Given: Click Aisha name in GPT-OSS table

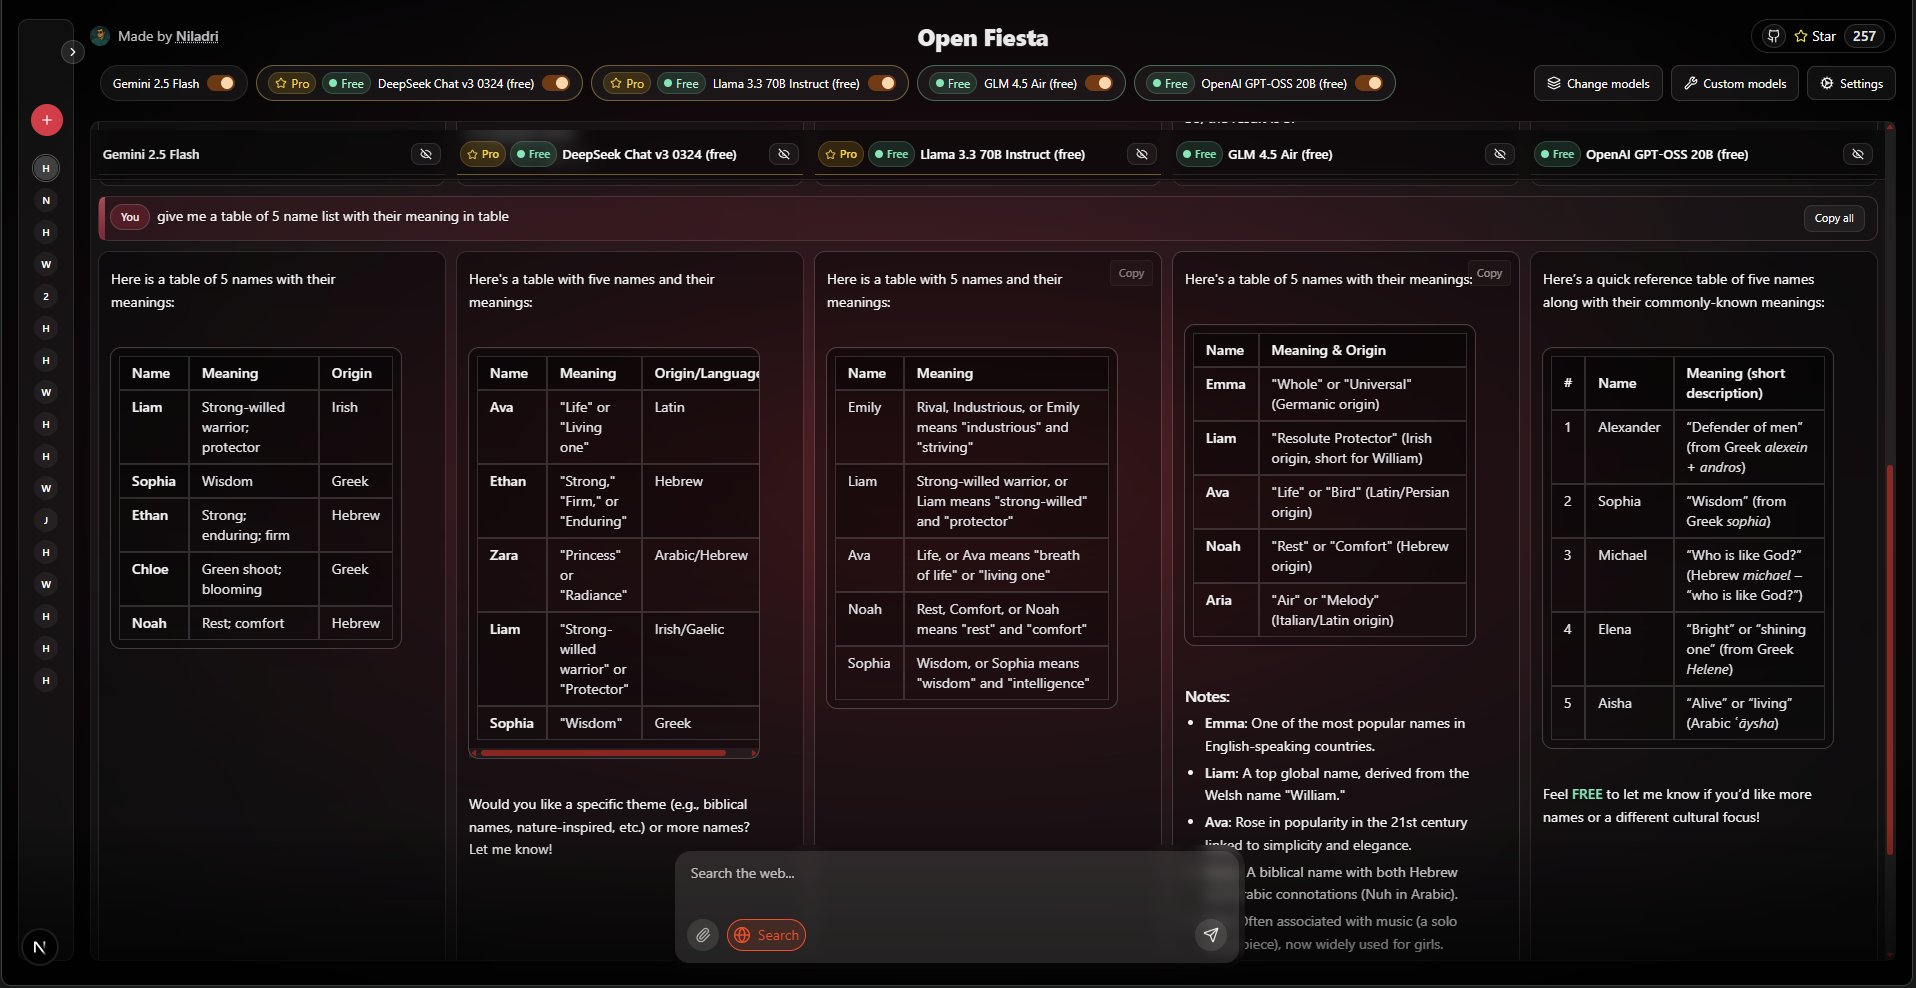Looking at the screenshot, I should (1614, 703).
